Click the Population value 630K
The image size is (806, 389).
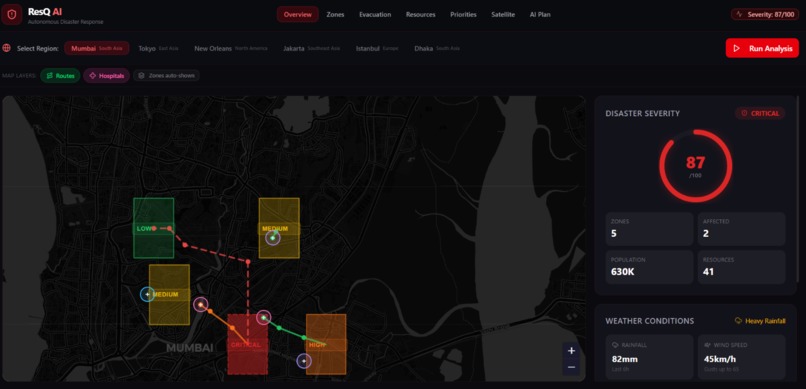click(x=622, y=271)
